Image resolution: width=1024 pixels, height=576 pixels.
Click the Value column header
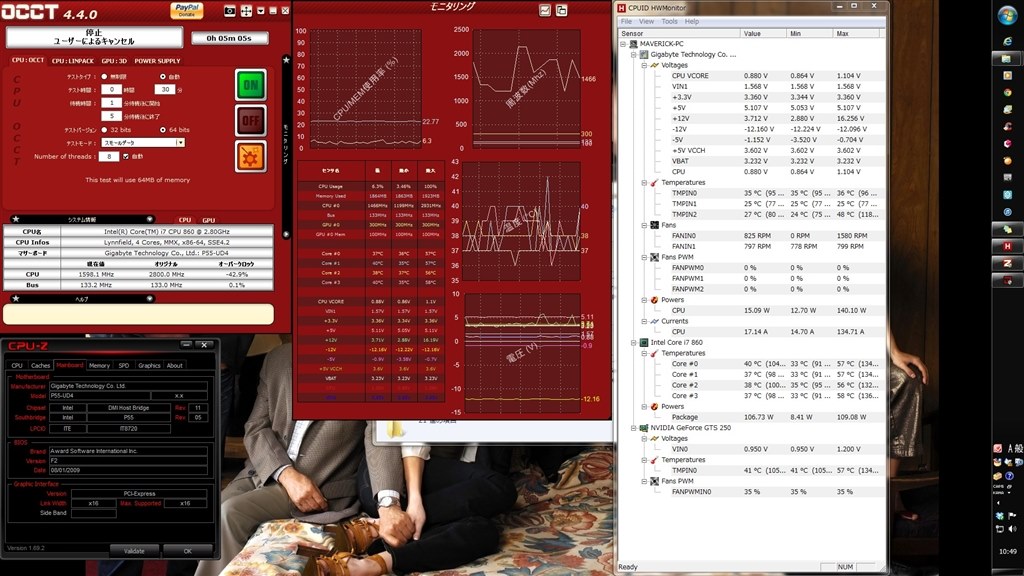point(763,33)
